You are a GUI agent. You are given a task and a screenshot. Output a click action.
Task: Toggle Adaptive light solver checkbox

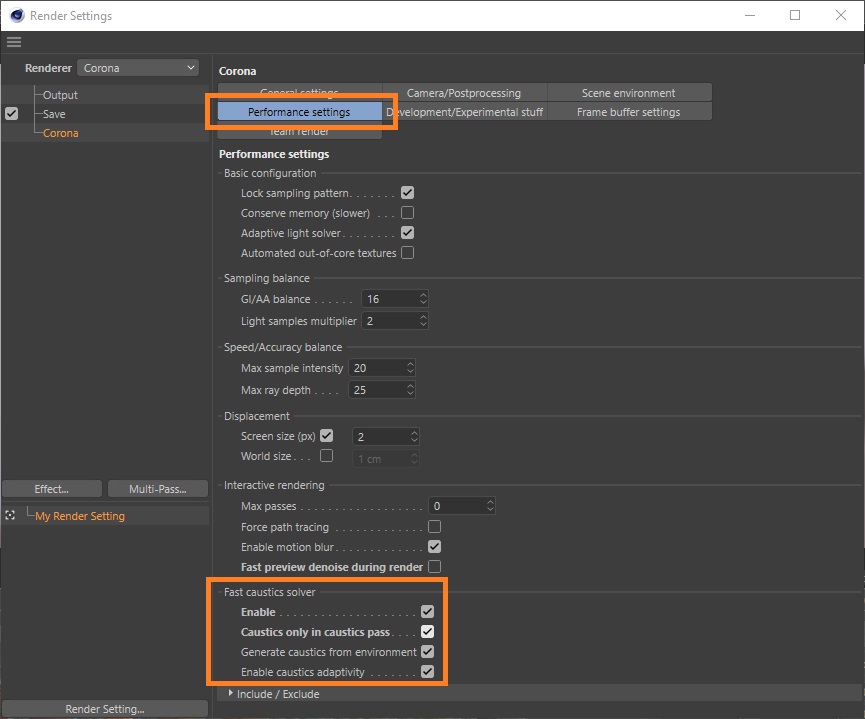407,232
